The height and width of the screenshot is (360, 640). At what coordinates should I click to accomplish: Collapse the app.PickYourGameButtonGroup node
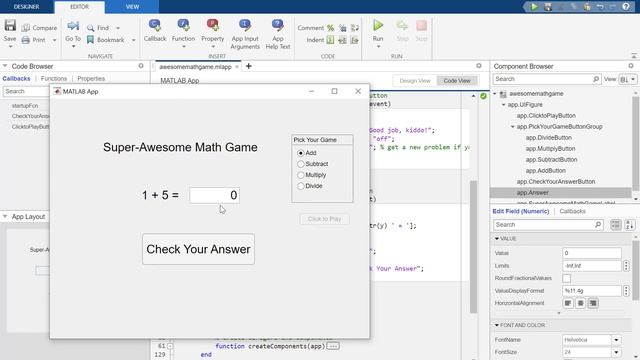pyautogui.click(x=513, y=127)
